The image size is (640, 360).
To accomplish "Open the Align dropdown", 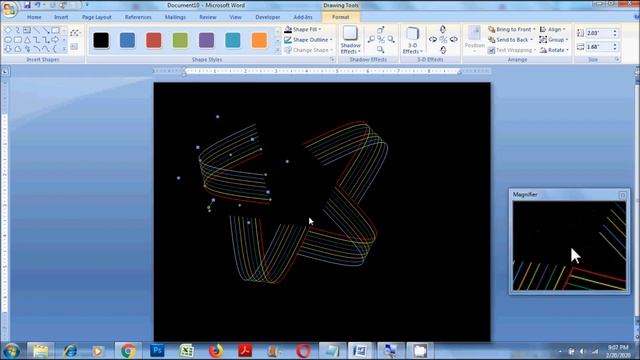I will coord(553,29).
